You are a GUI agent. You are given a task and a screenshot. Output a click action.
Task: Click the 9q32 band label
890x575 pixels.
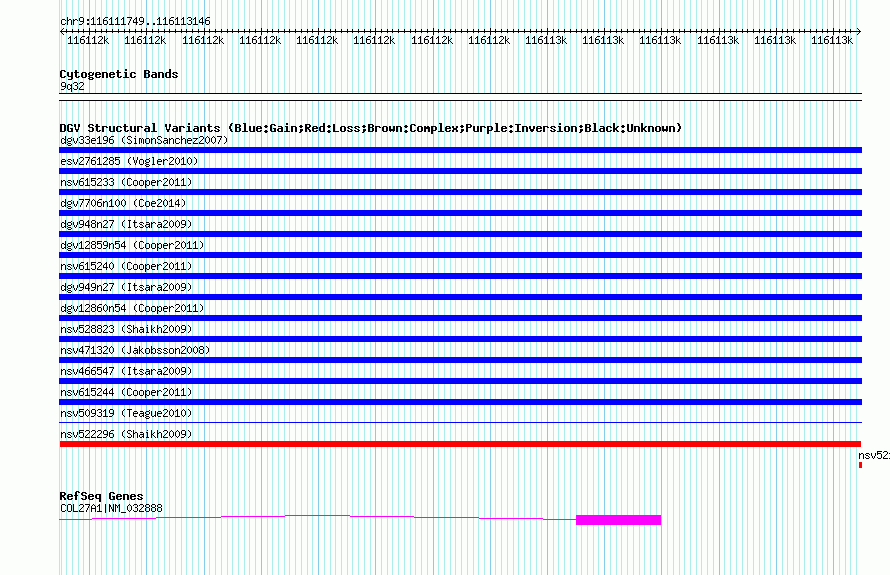point(72,86)
